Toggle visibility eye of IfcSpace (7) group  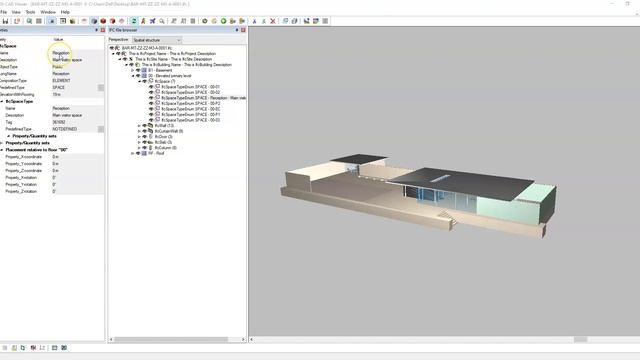click(144, 81)
